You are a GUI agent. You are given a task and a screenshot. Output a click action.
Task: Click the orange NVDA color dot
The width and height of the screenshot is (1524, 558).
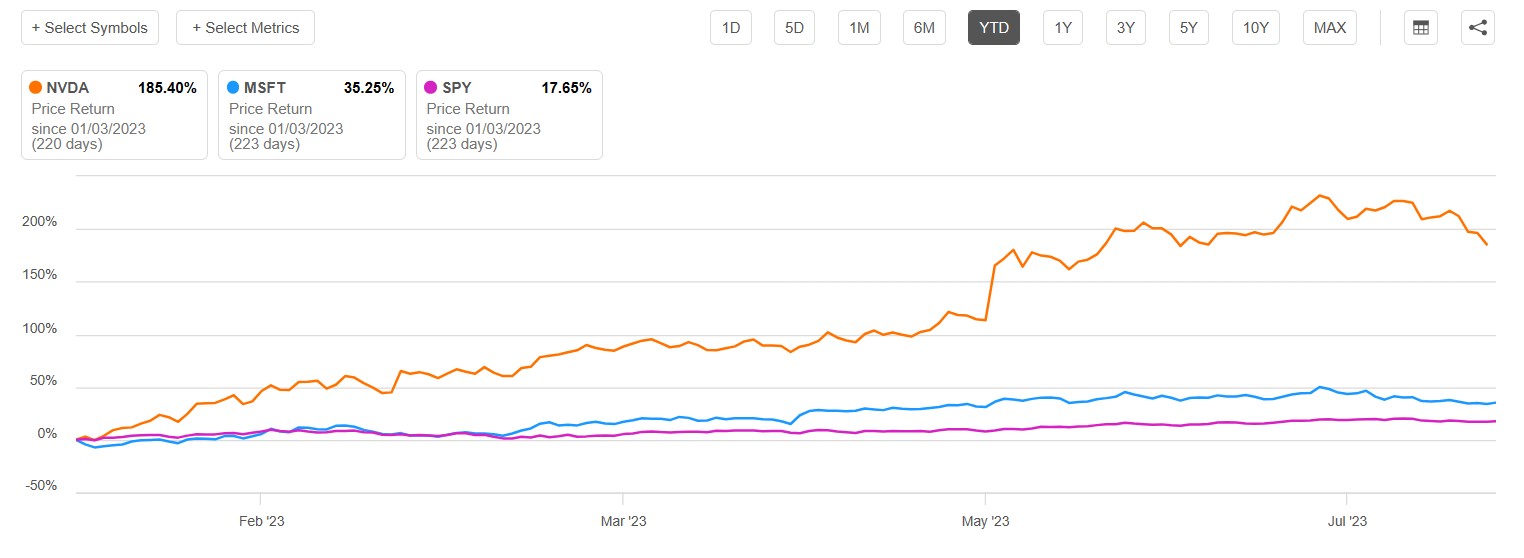point(37,88)
